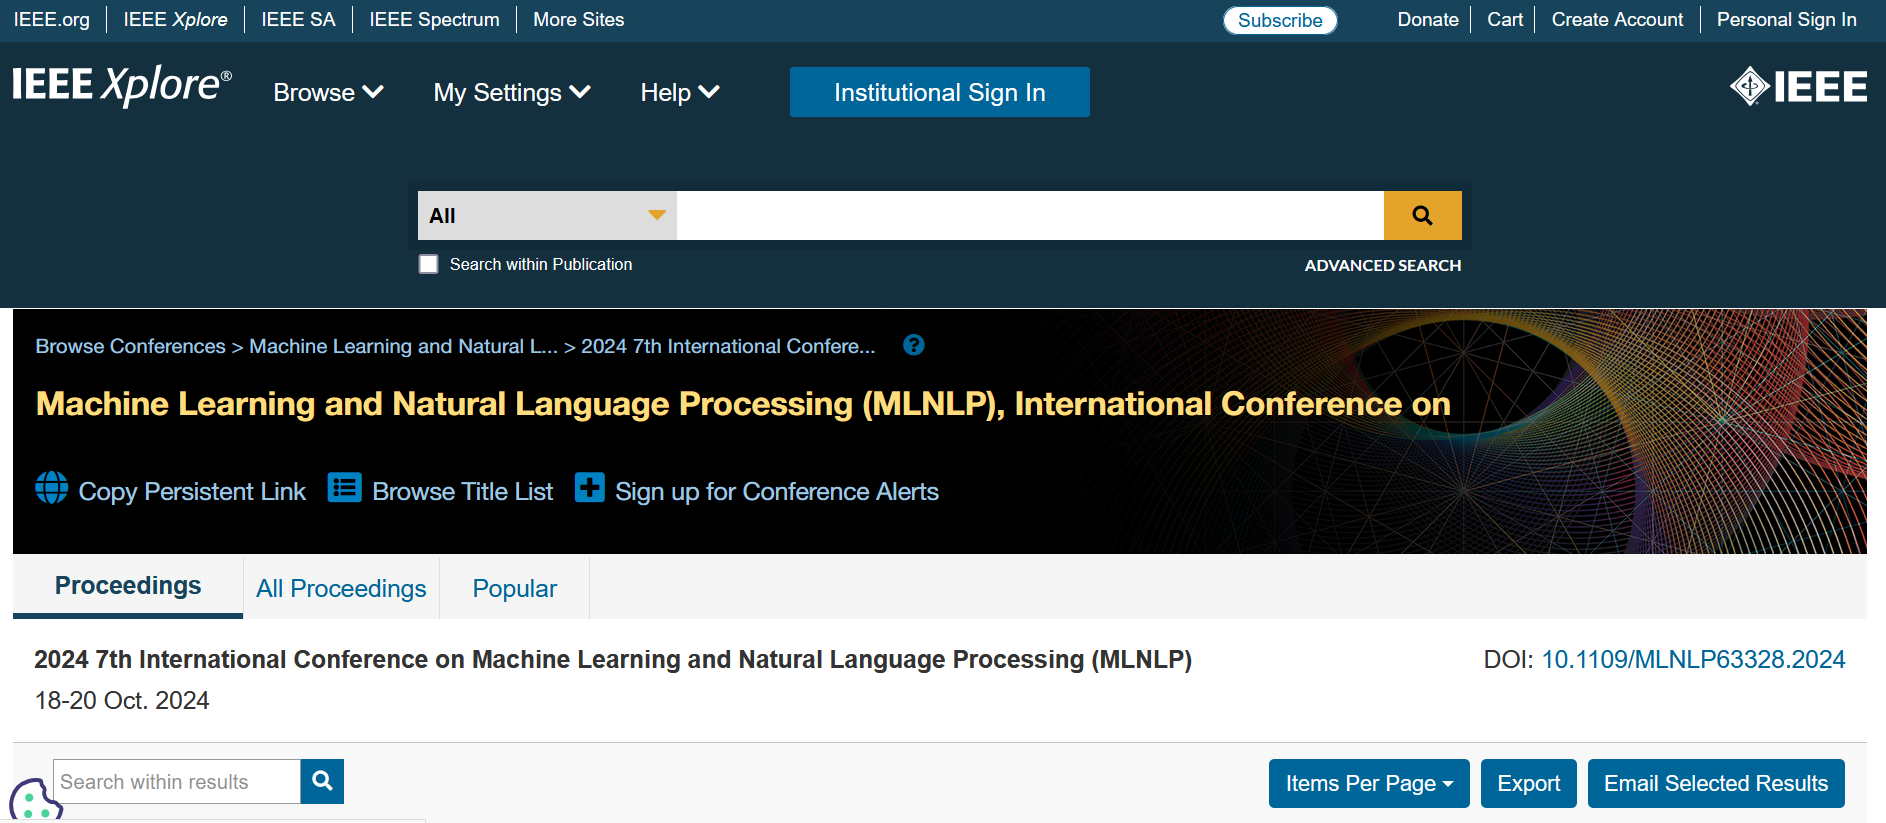The image size is (1886, 823).
Task: Click the IEEE Xplore logo
Action: [122, 86]
